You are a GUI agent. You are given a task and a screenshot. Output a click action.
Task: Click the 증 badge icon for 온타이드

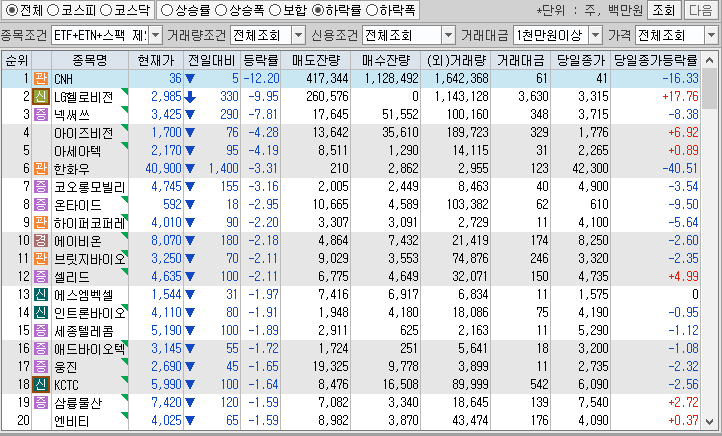(41, 204)
